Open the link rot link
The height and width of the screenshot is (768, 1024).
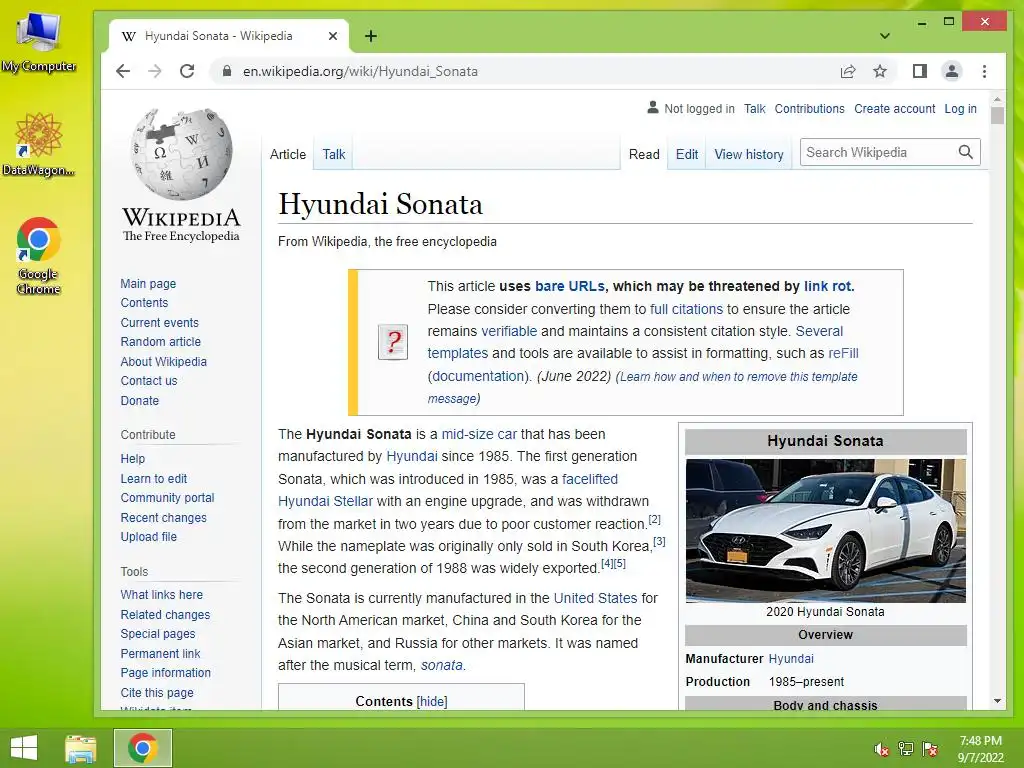827,286
